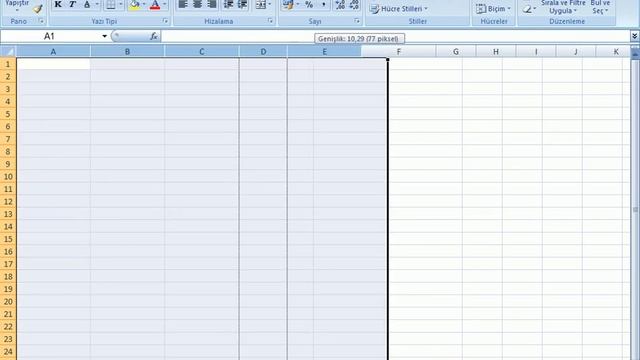Select column B header
The image size is (640, 360).
[x=127, y=51]
